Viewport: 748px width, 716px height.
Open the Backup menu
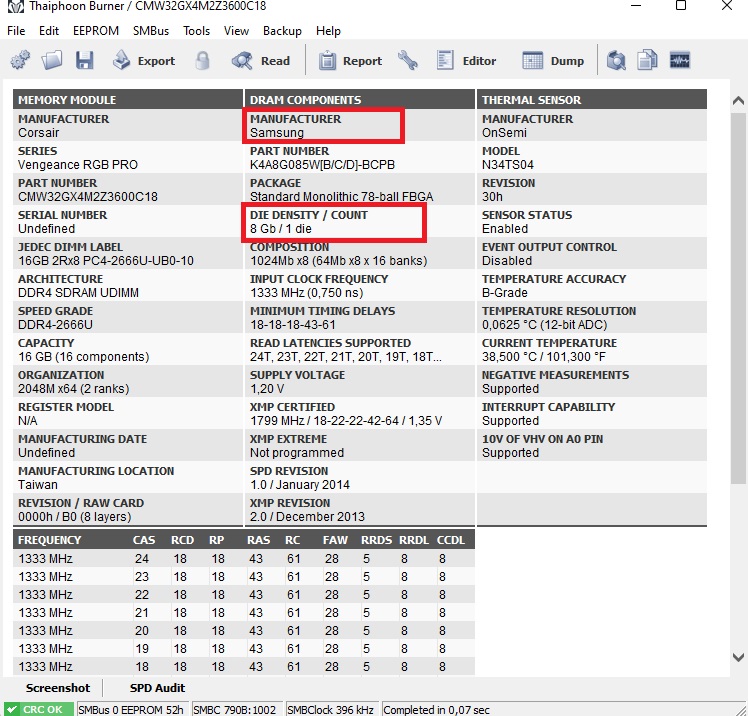[x=282, y=31]
